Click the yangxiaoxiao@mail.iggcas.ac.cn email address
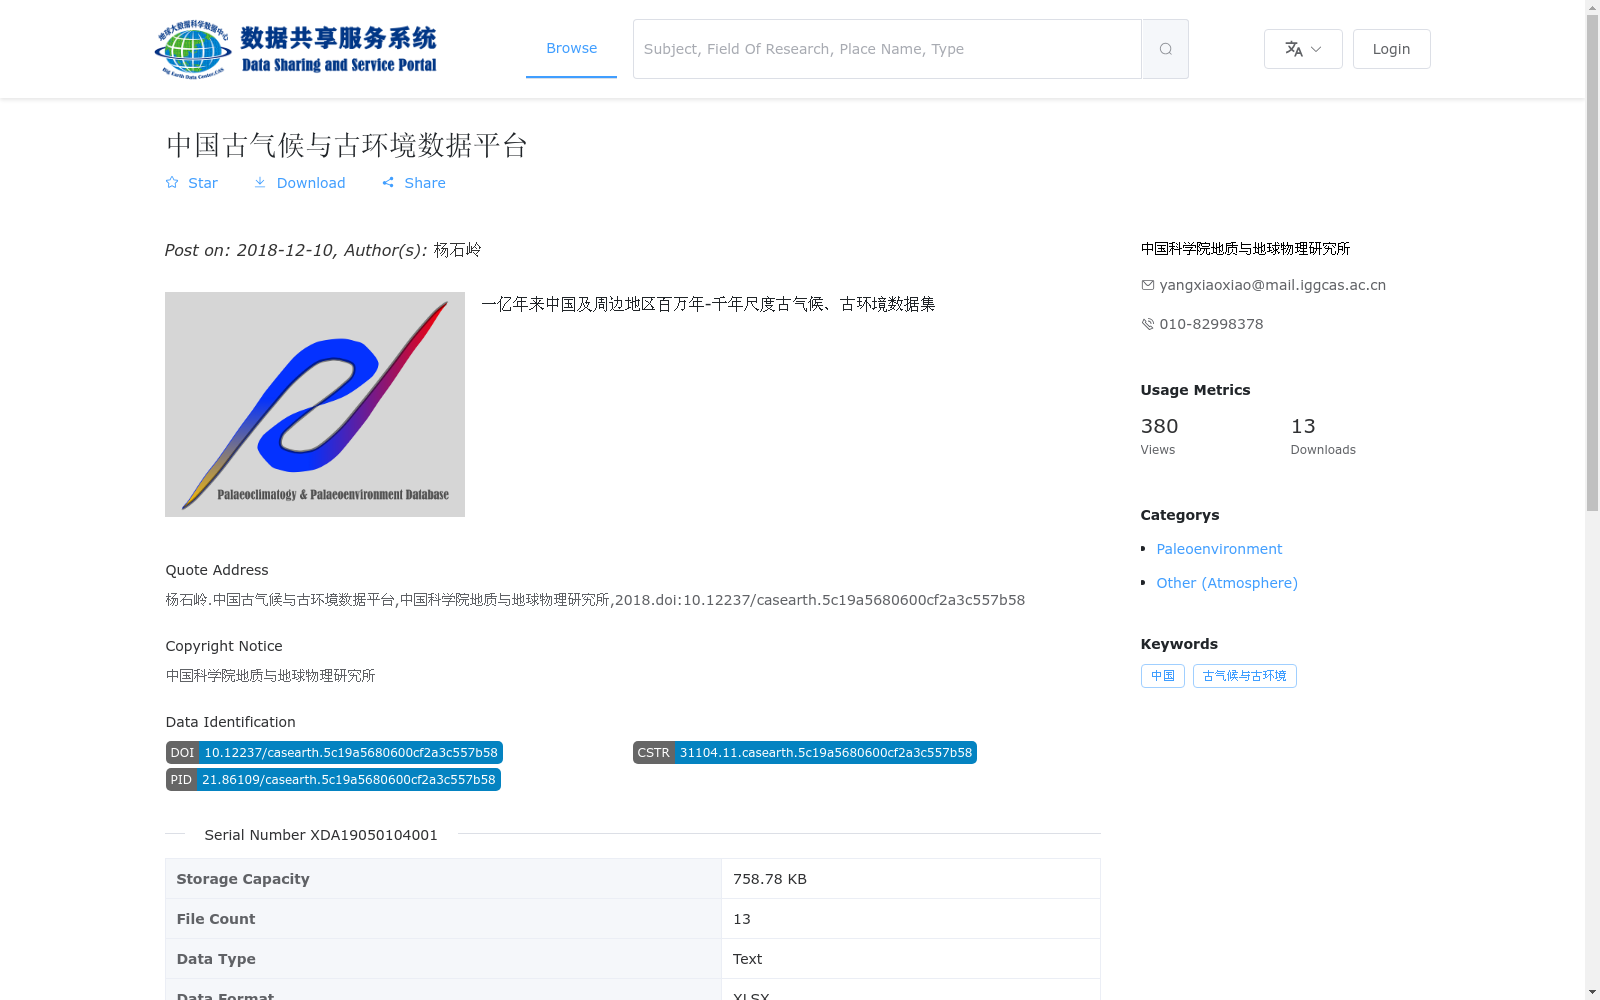Screen dimensions: 1600x1000 tap(1272, 285)
